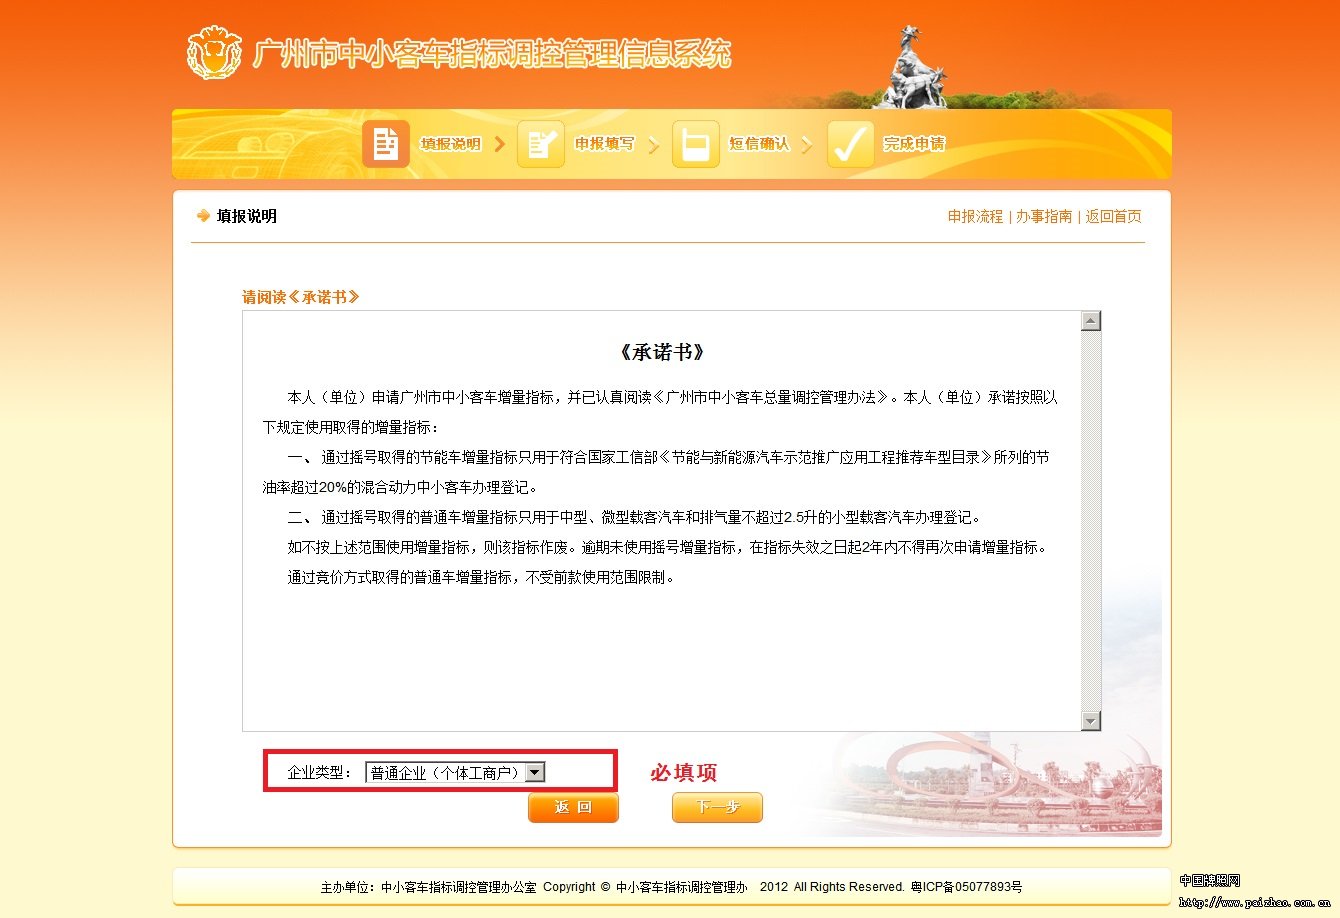This screenshot has width=1340, height=918.
Task: Click the 填报说明 document step icon
Action: [x=386, y=144]
